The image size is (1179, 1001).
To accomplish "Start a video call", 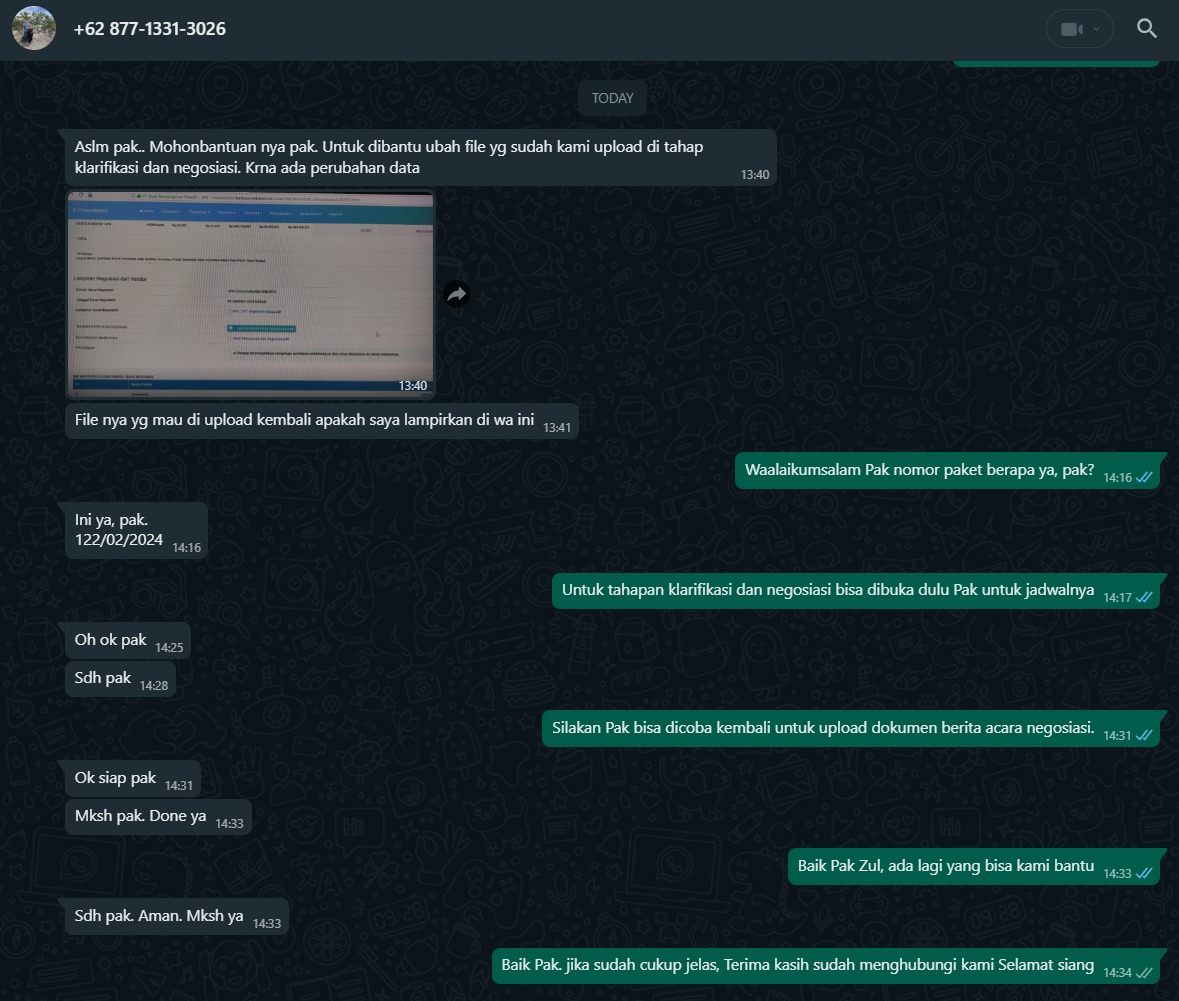I will tap(1070, 29).
